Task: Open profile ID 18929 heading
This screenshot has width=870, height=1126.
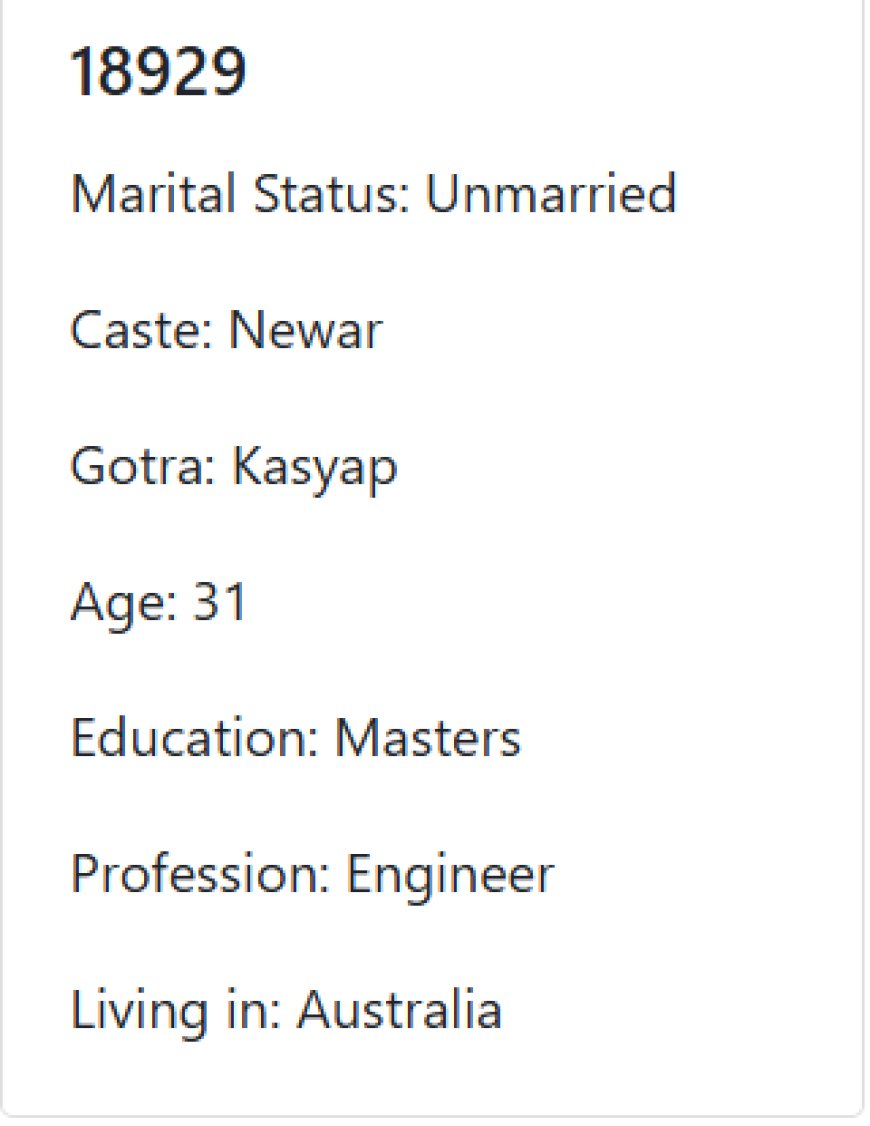Action: [x=158, y=71]
